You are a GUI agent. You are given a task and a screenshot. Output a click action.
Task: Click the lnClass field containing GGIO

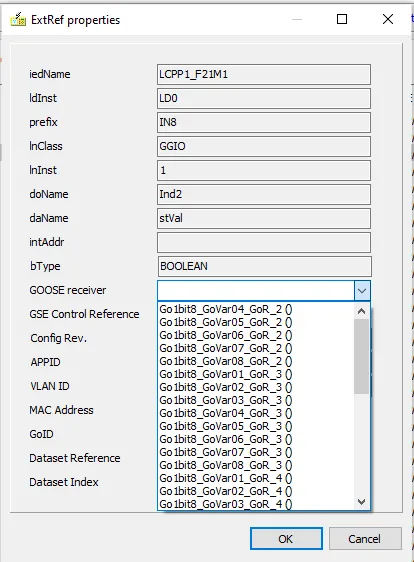(x=264, y=147)
